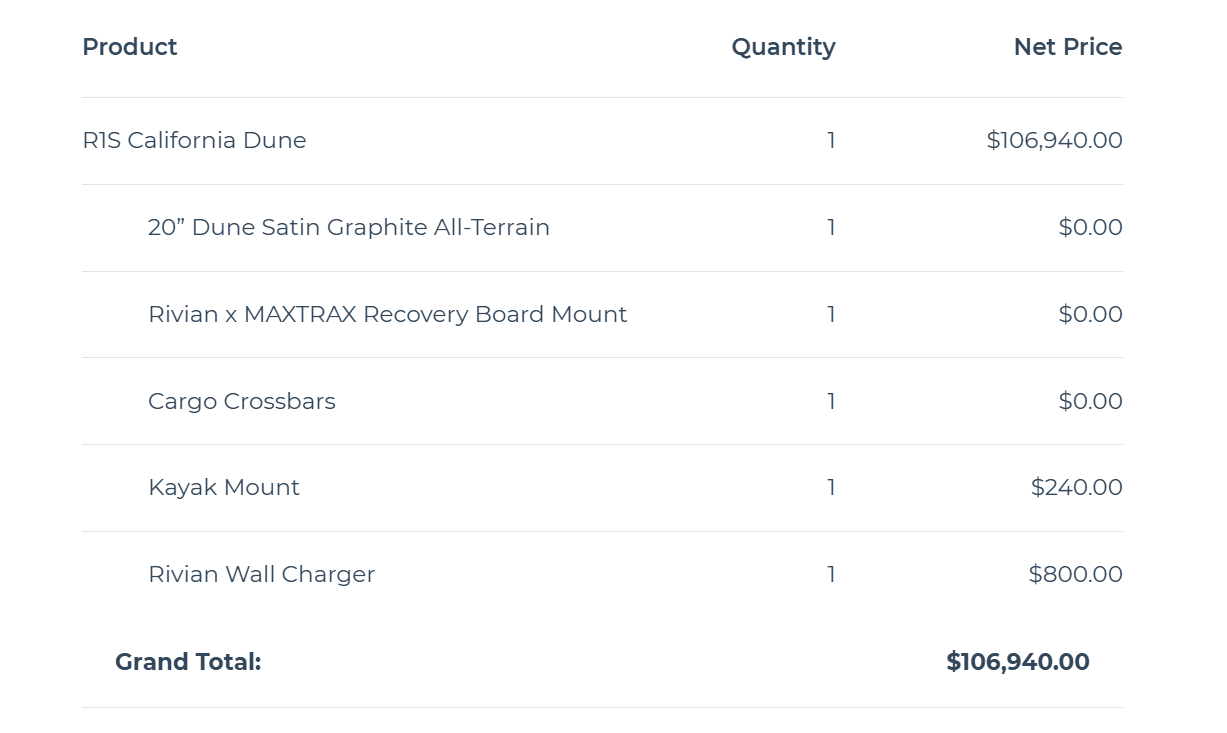Click the Quantity column header
Viewport: 1227px width, 733px height.
(x=783, y=47)
